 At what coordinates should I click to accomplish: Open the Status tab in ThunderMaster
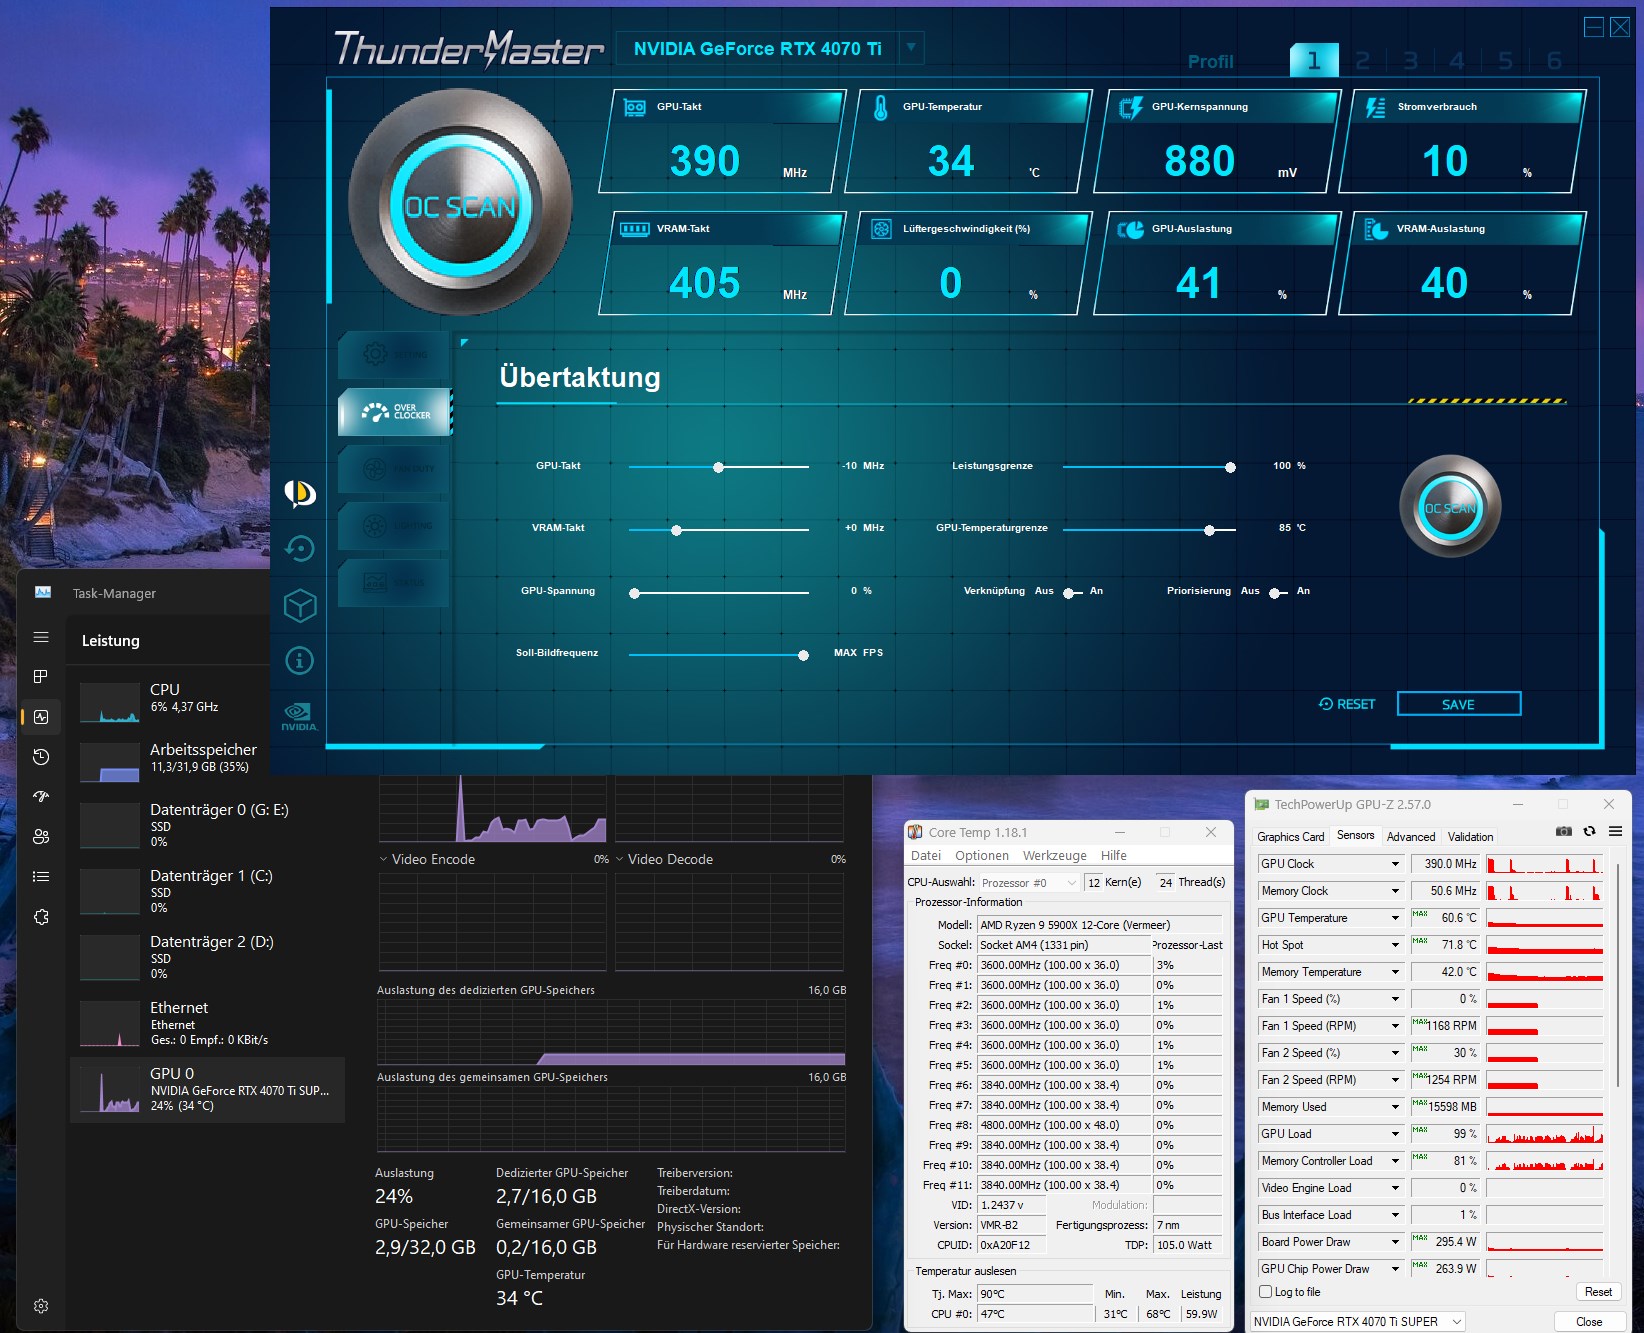[395, 582]
